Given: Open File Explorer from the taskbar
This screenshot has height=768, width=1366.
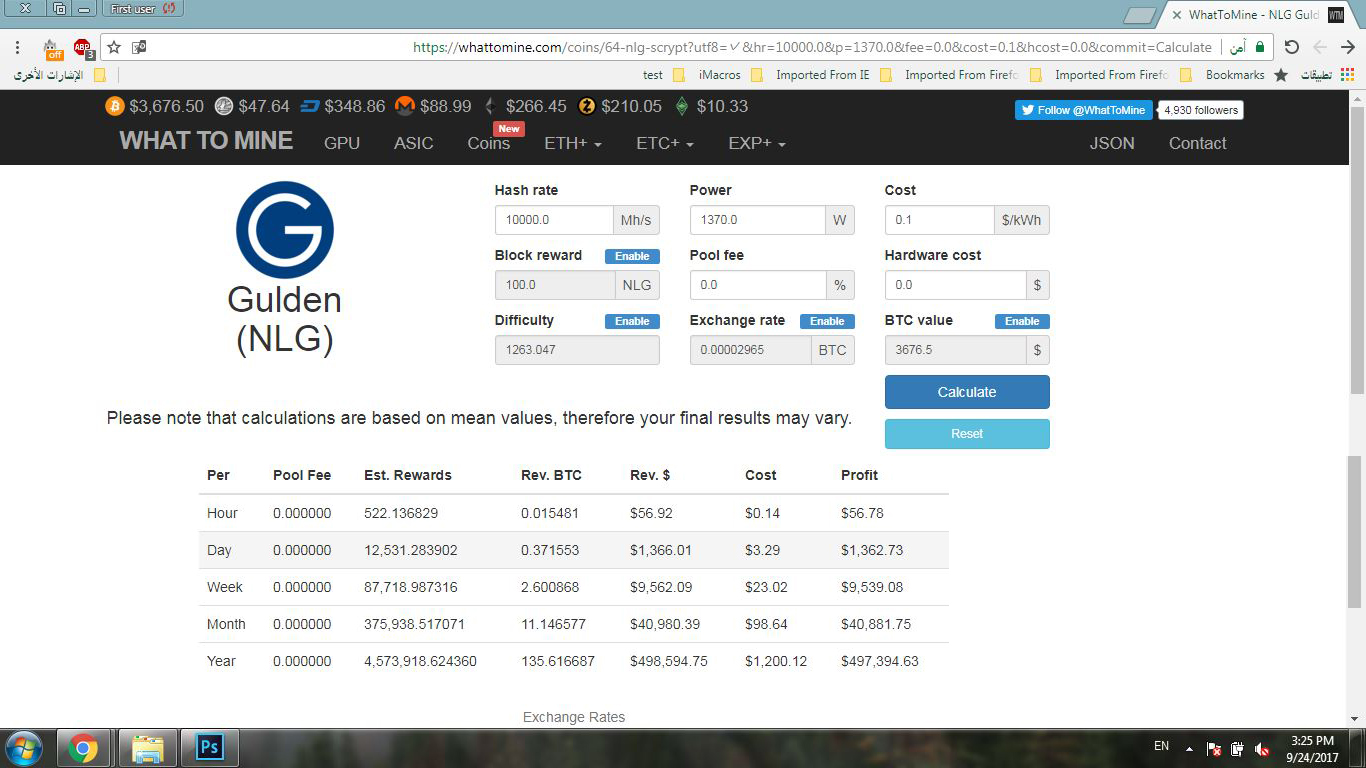Looking at the screenshot, I should tap(148, 747).
